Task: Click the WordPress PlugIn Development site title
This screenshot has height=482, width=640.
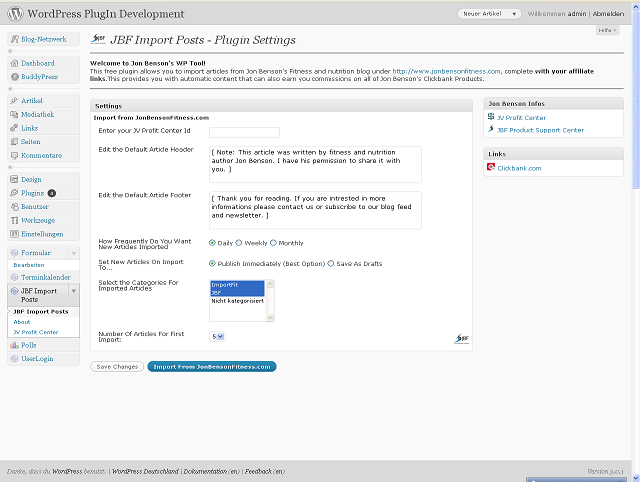Action: 106,13
